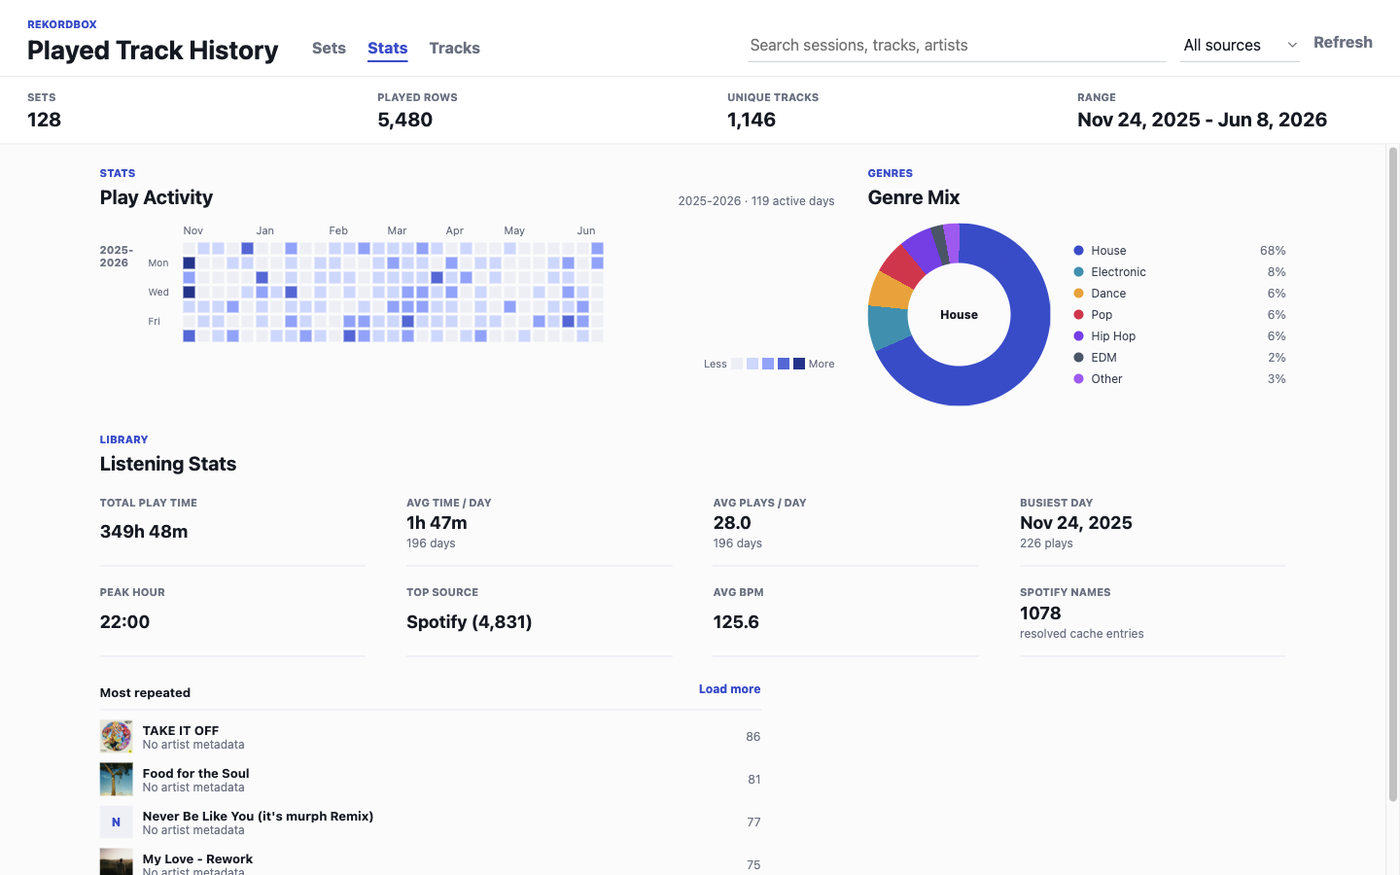Click the 'Nov 24, 2025 - Jun 8, 2026' range

coord(1202,120)
